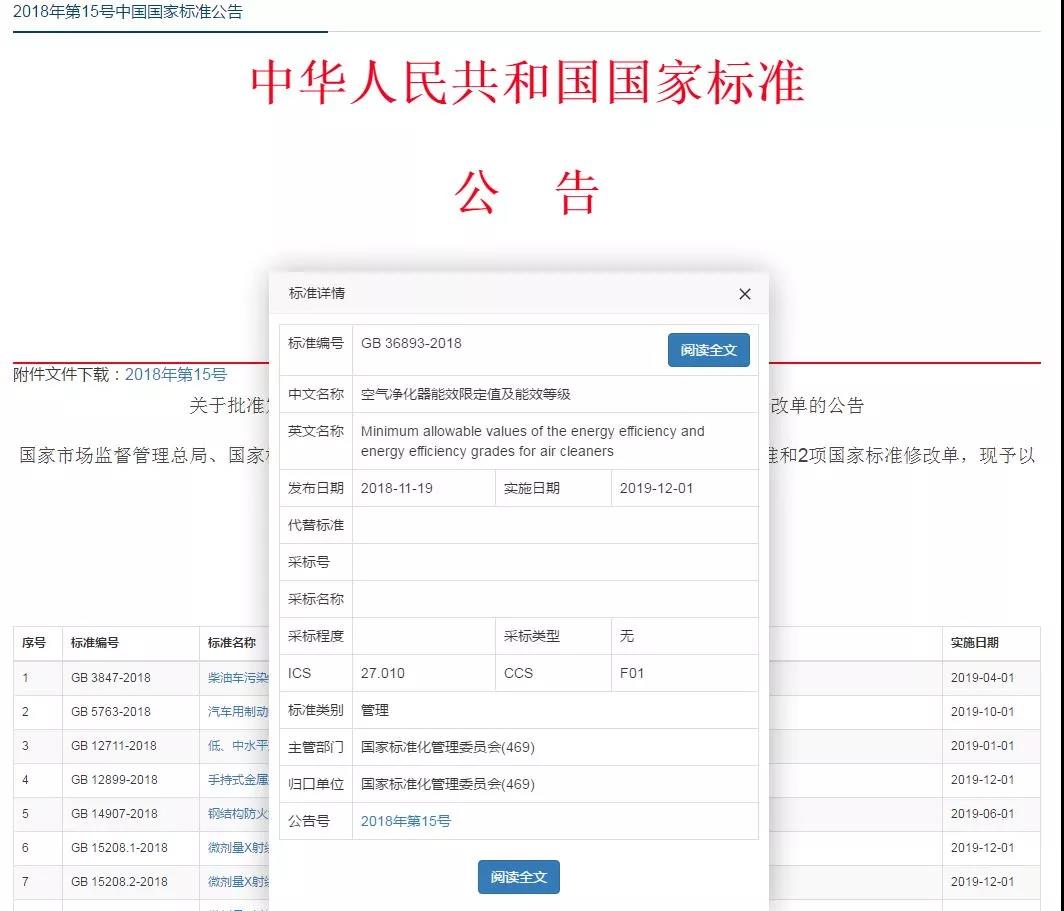The height and width of the screenshot is (911, 1064).
Task: Open the 手持式金属 standard name link
Action: (238, 779)
